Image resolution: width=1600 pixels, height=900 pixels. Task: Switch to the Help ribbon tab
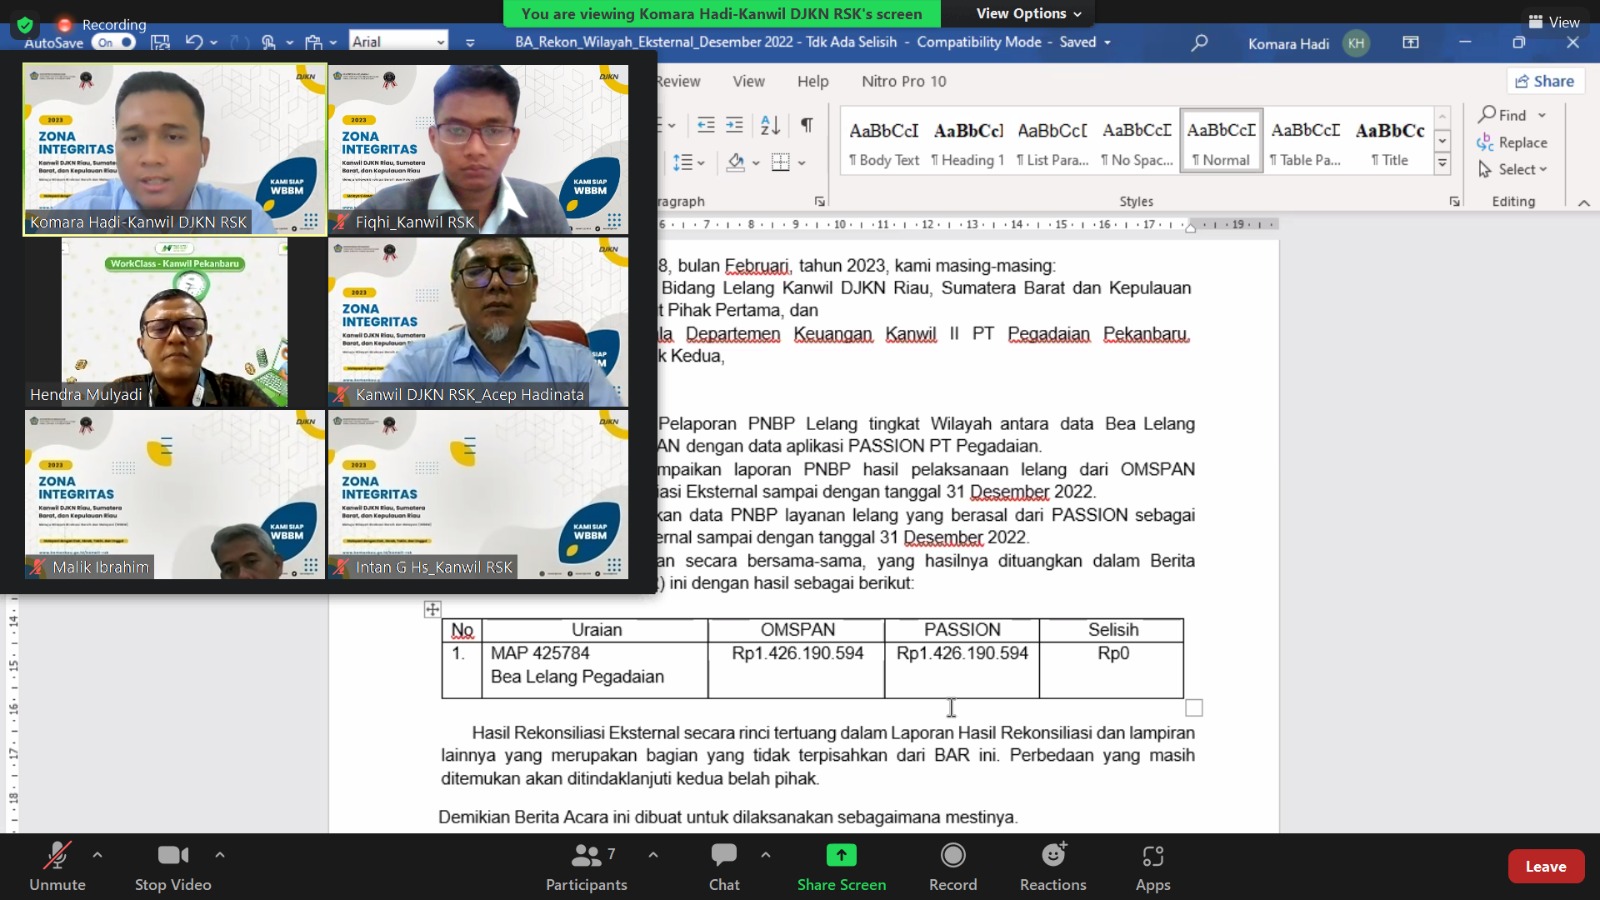coord(812,82)
